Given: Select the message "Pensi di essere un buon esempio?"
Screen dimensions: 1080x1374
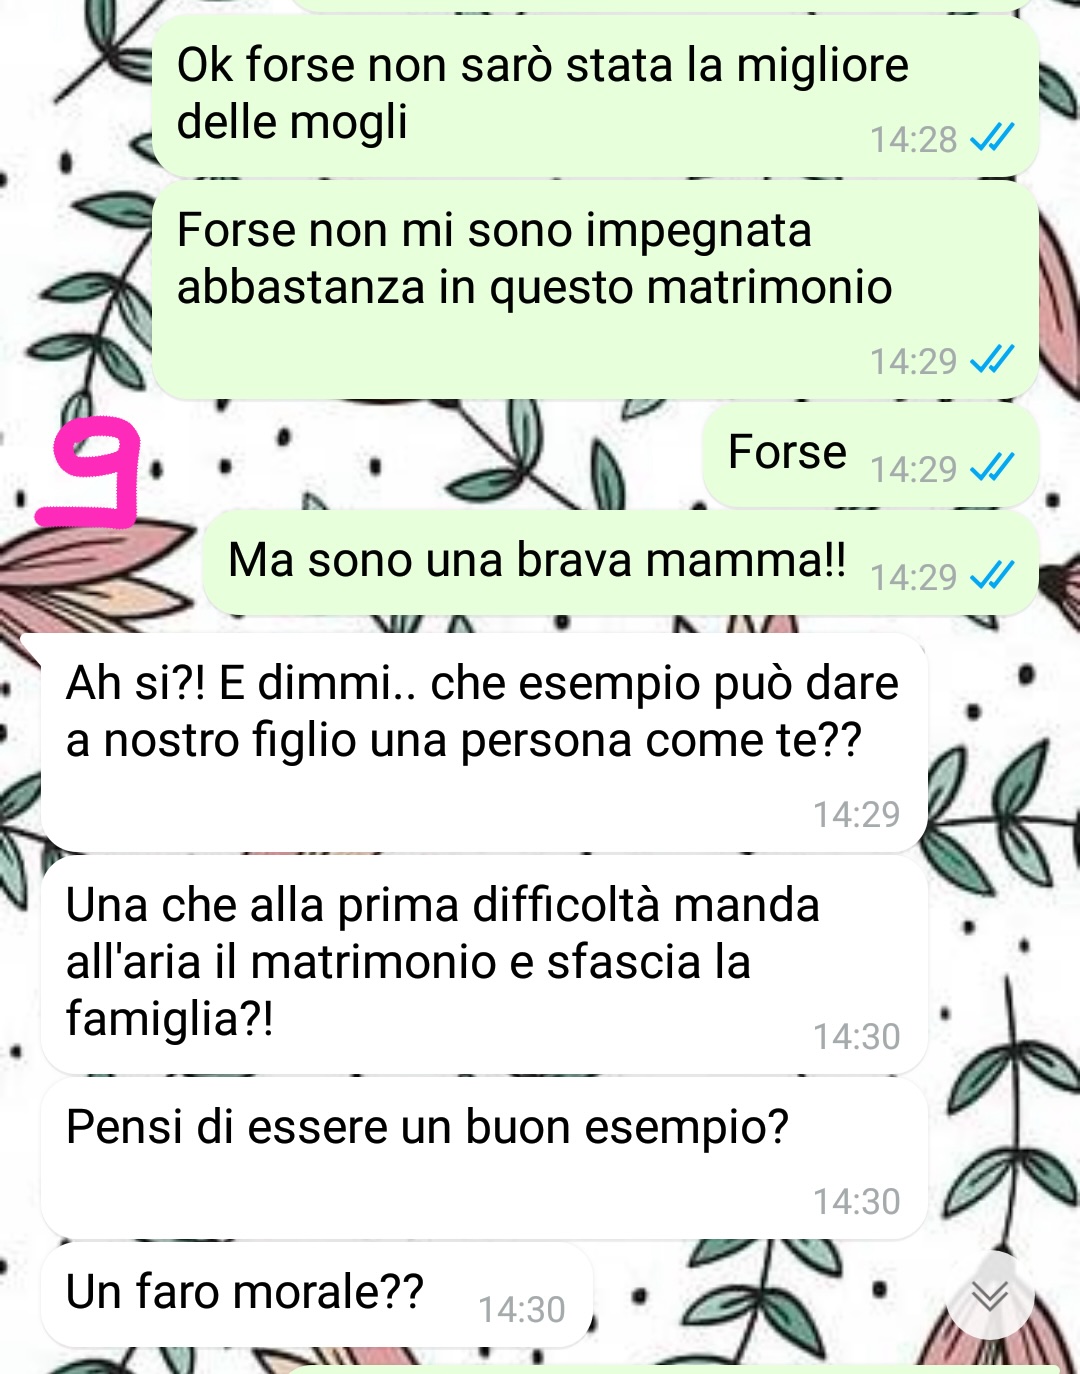Looking at the screenshot, I should tap(484, 1159).
